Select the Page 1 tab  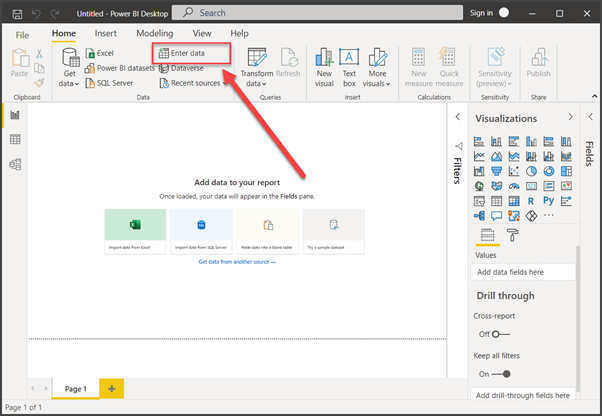click(x=76, y=389)
